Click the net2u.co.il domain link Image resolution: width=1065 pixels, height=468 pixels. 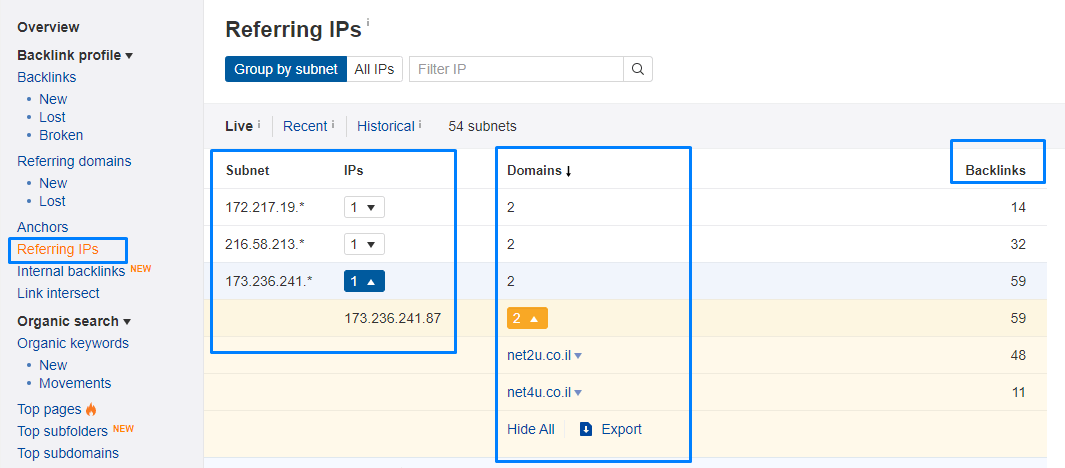click(539, 355)
